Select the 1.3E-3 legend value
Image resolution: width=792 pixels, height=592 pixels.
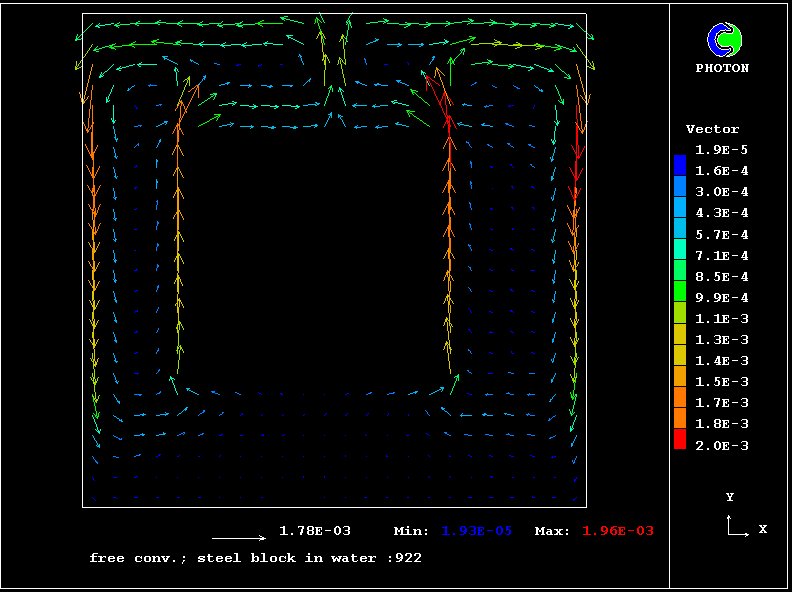click(722, 340)
